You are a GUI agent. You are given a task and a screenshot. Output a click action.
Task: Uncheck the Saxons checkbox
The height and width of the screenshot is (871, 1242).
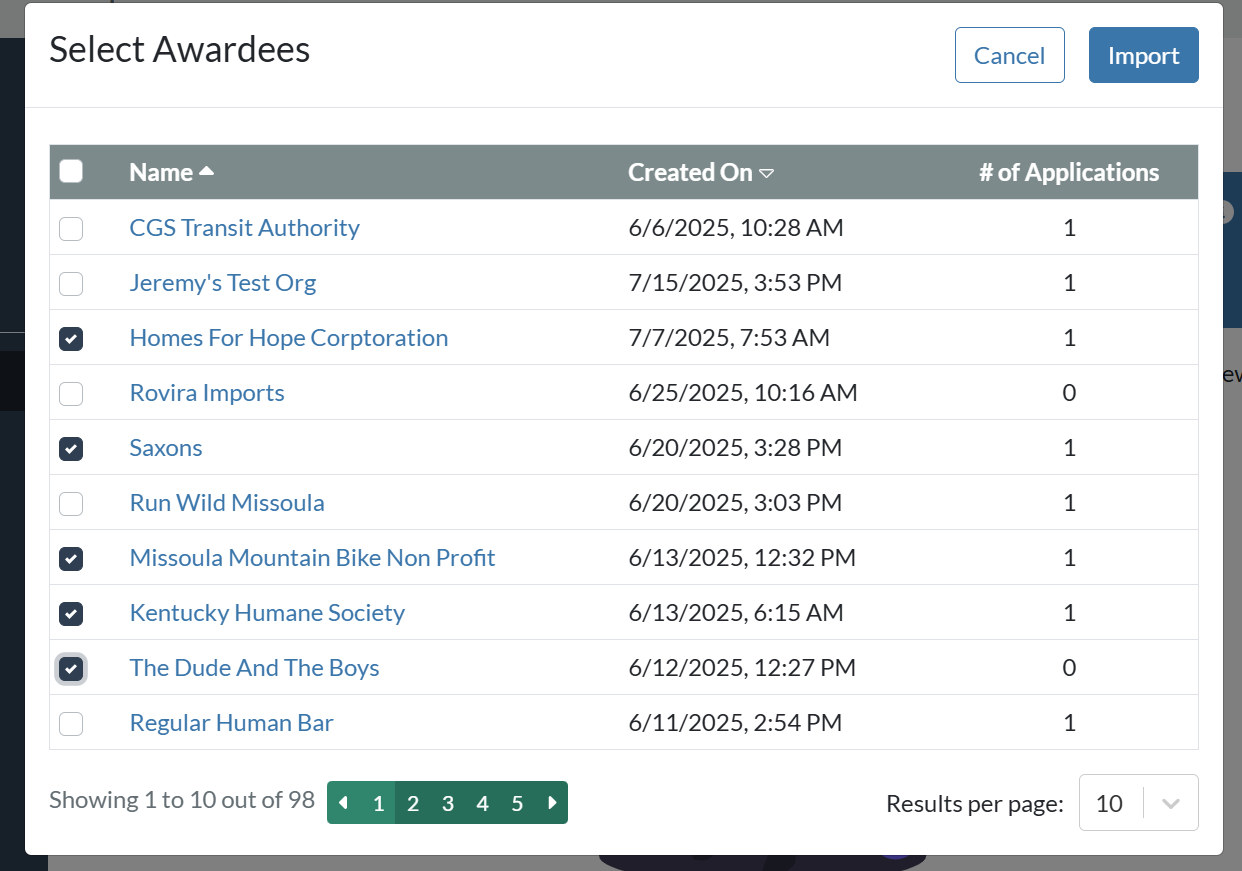71,449
